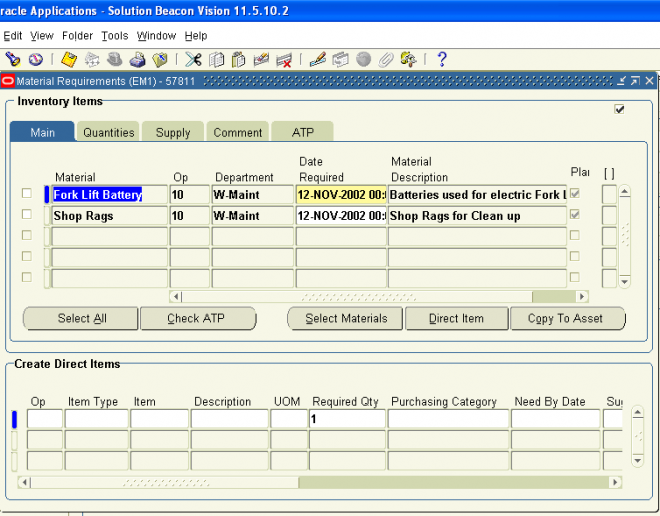Click the Create Direct Items scroll down arrow
The image size is (660, 516).
pyautogui.click(x=638, y=460)
